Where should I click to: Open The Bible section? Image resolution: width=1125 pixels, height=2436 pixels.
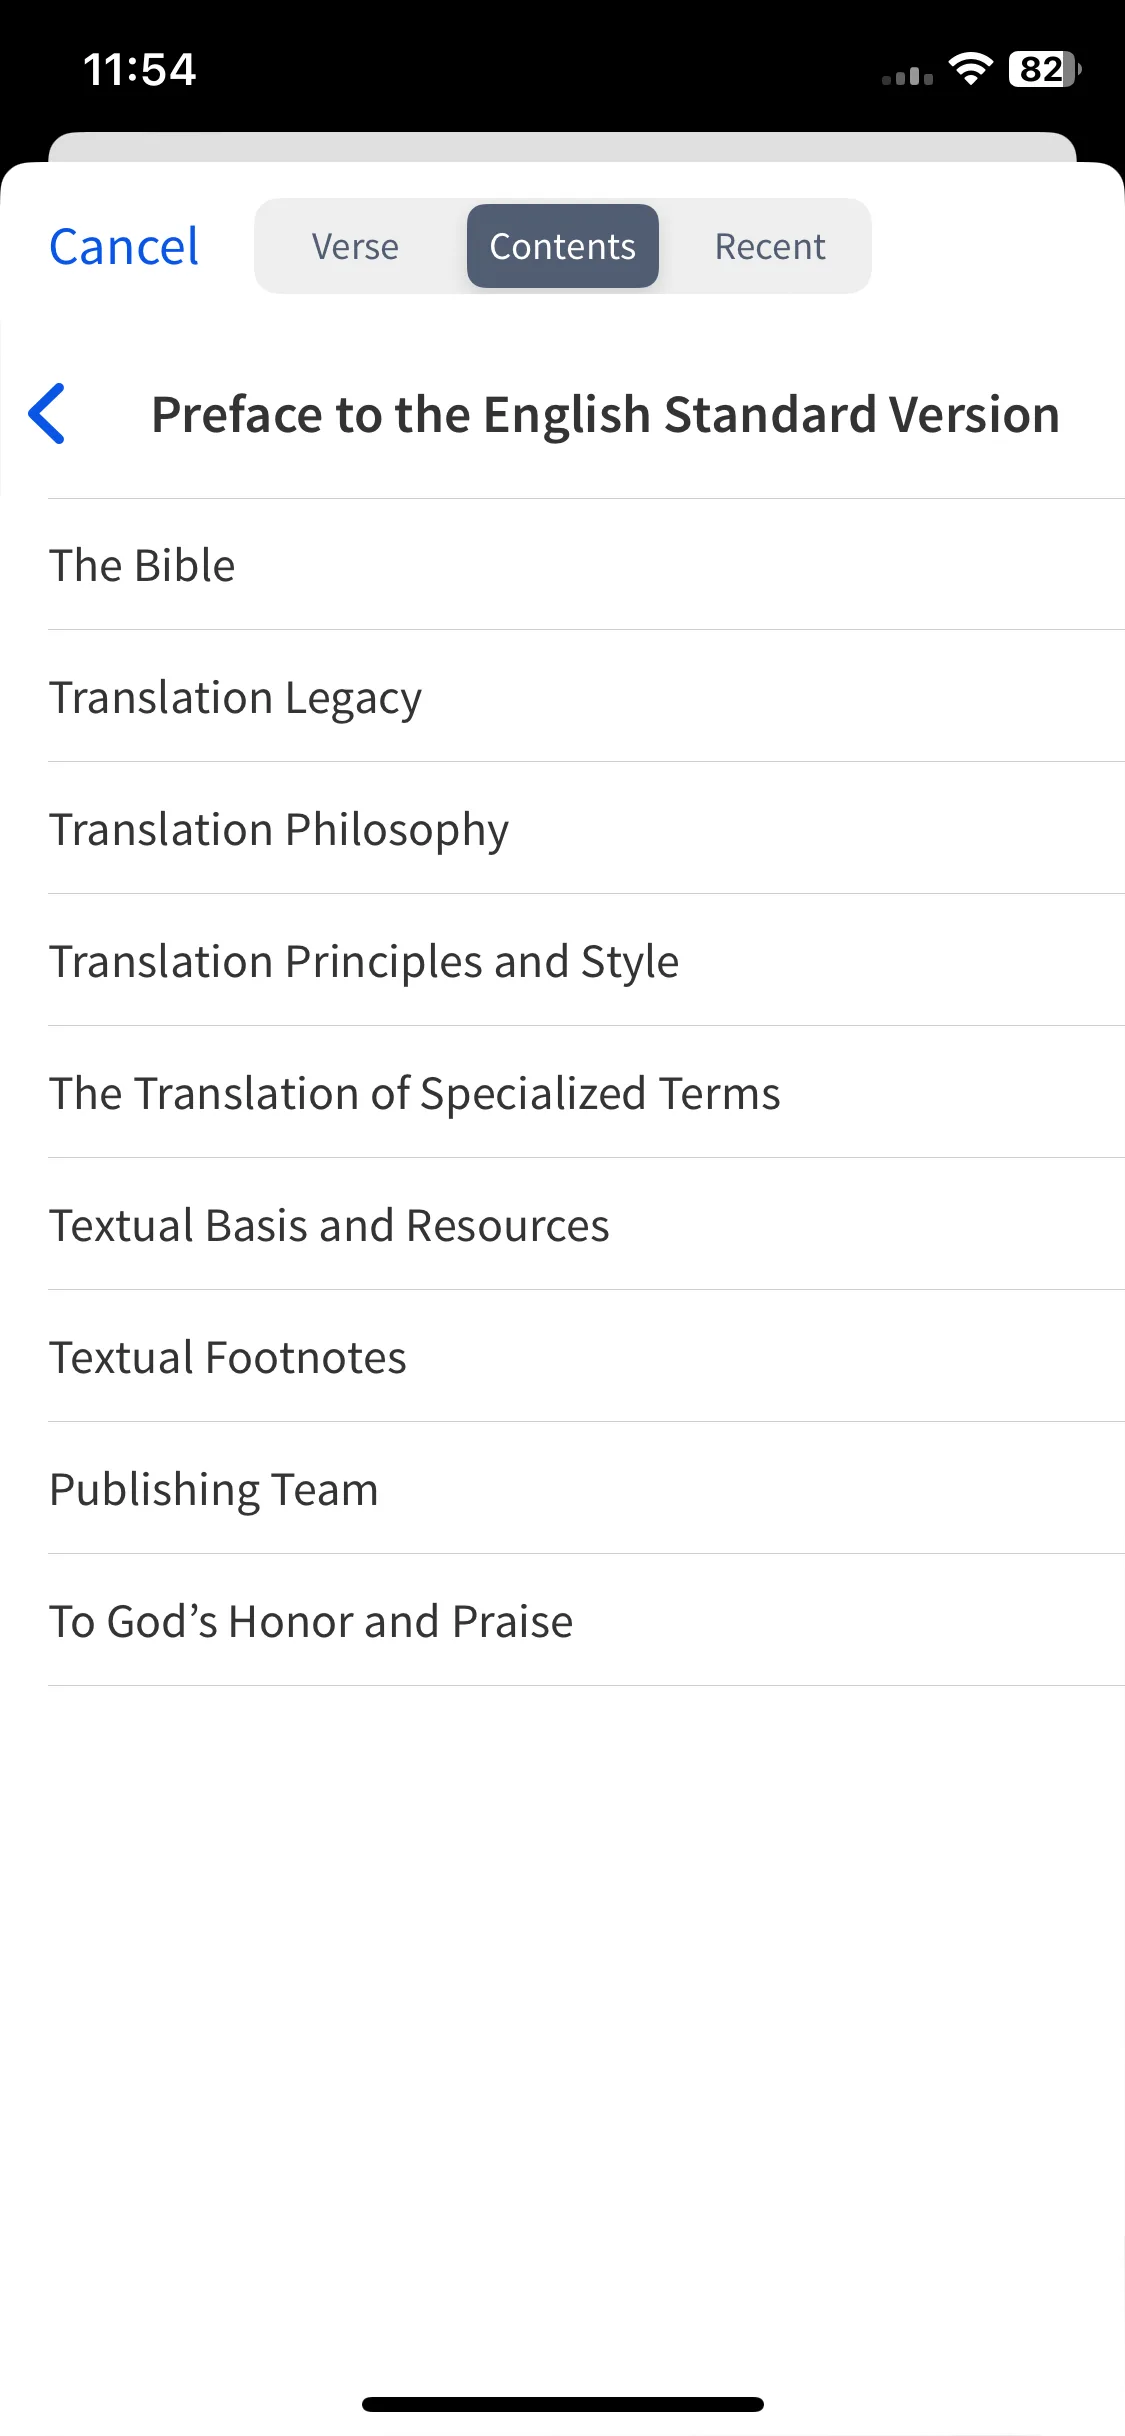(586, 565)
